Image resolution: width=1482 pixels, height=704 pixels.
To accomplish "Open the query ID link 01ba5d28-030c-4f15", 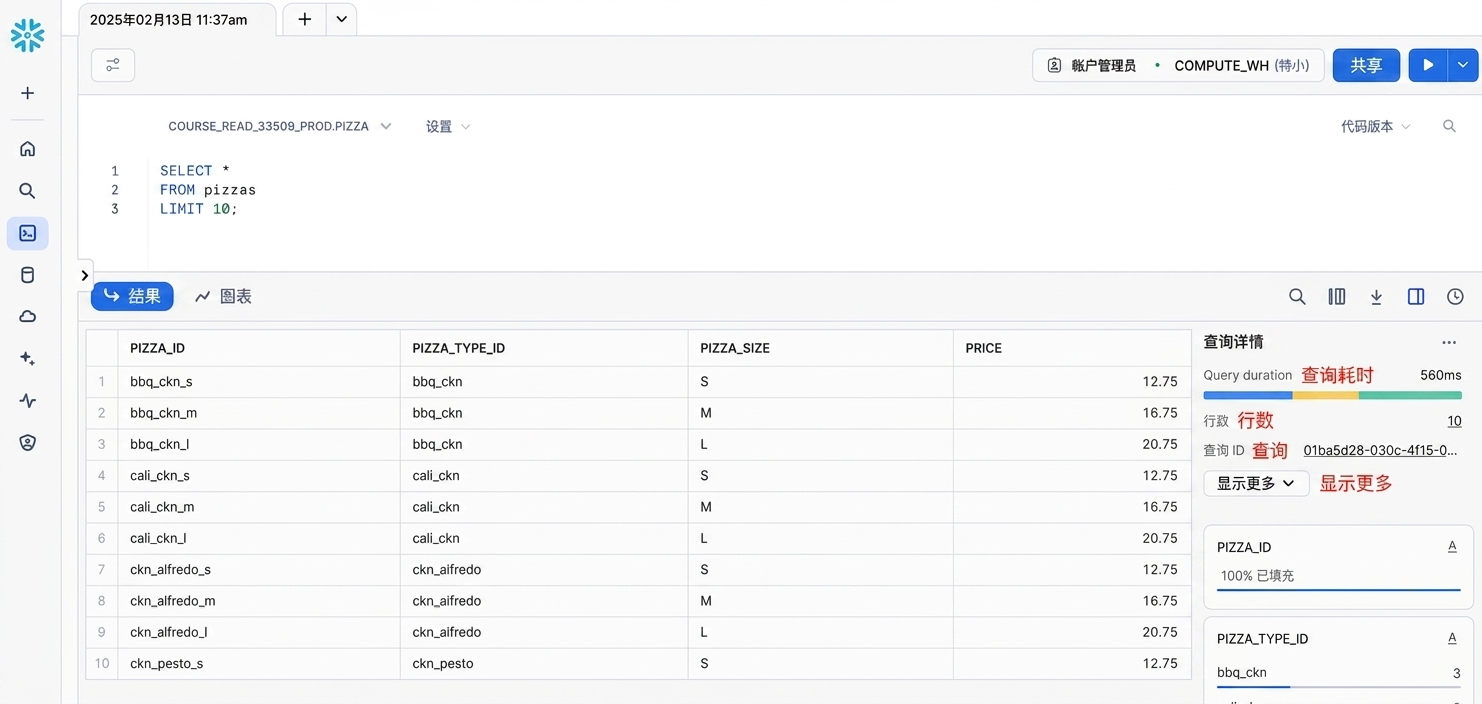I will pyautogui.click(x=1380, y=451).
